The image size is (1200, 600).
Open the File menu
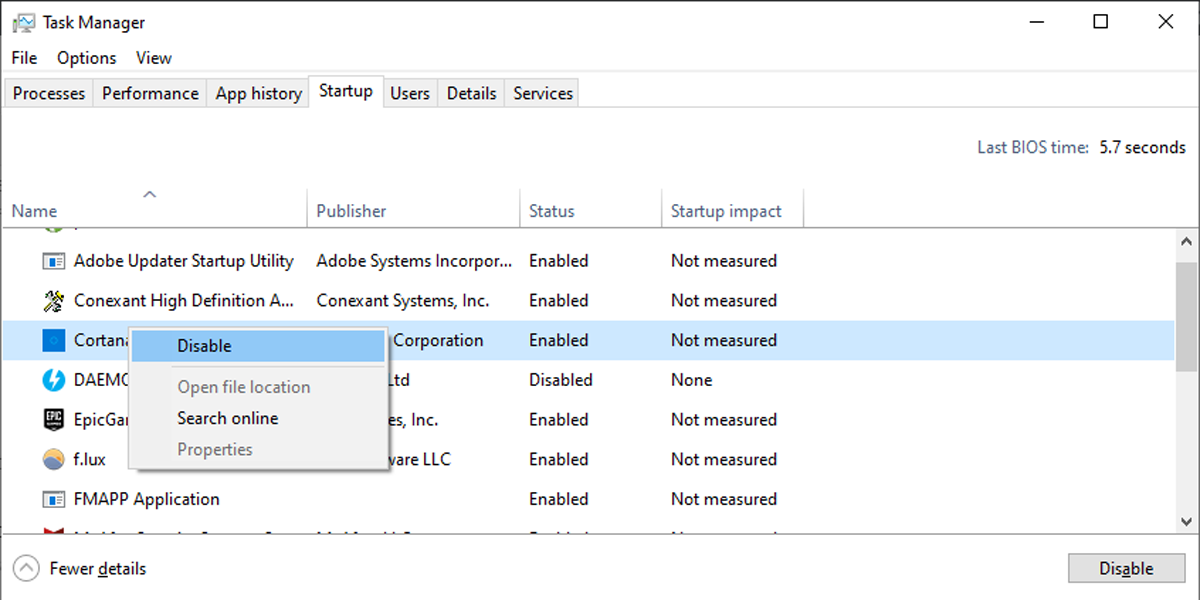pos(24,58)
